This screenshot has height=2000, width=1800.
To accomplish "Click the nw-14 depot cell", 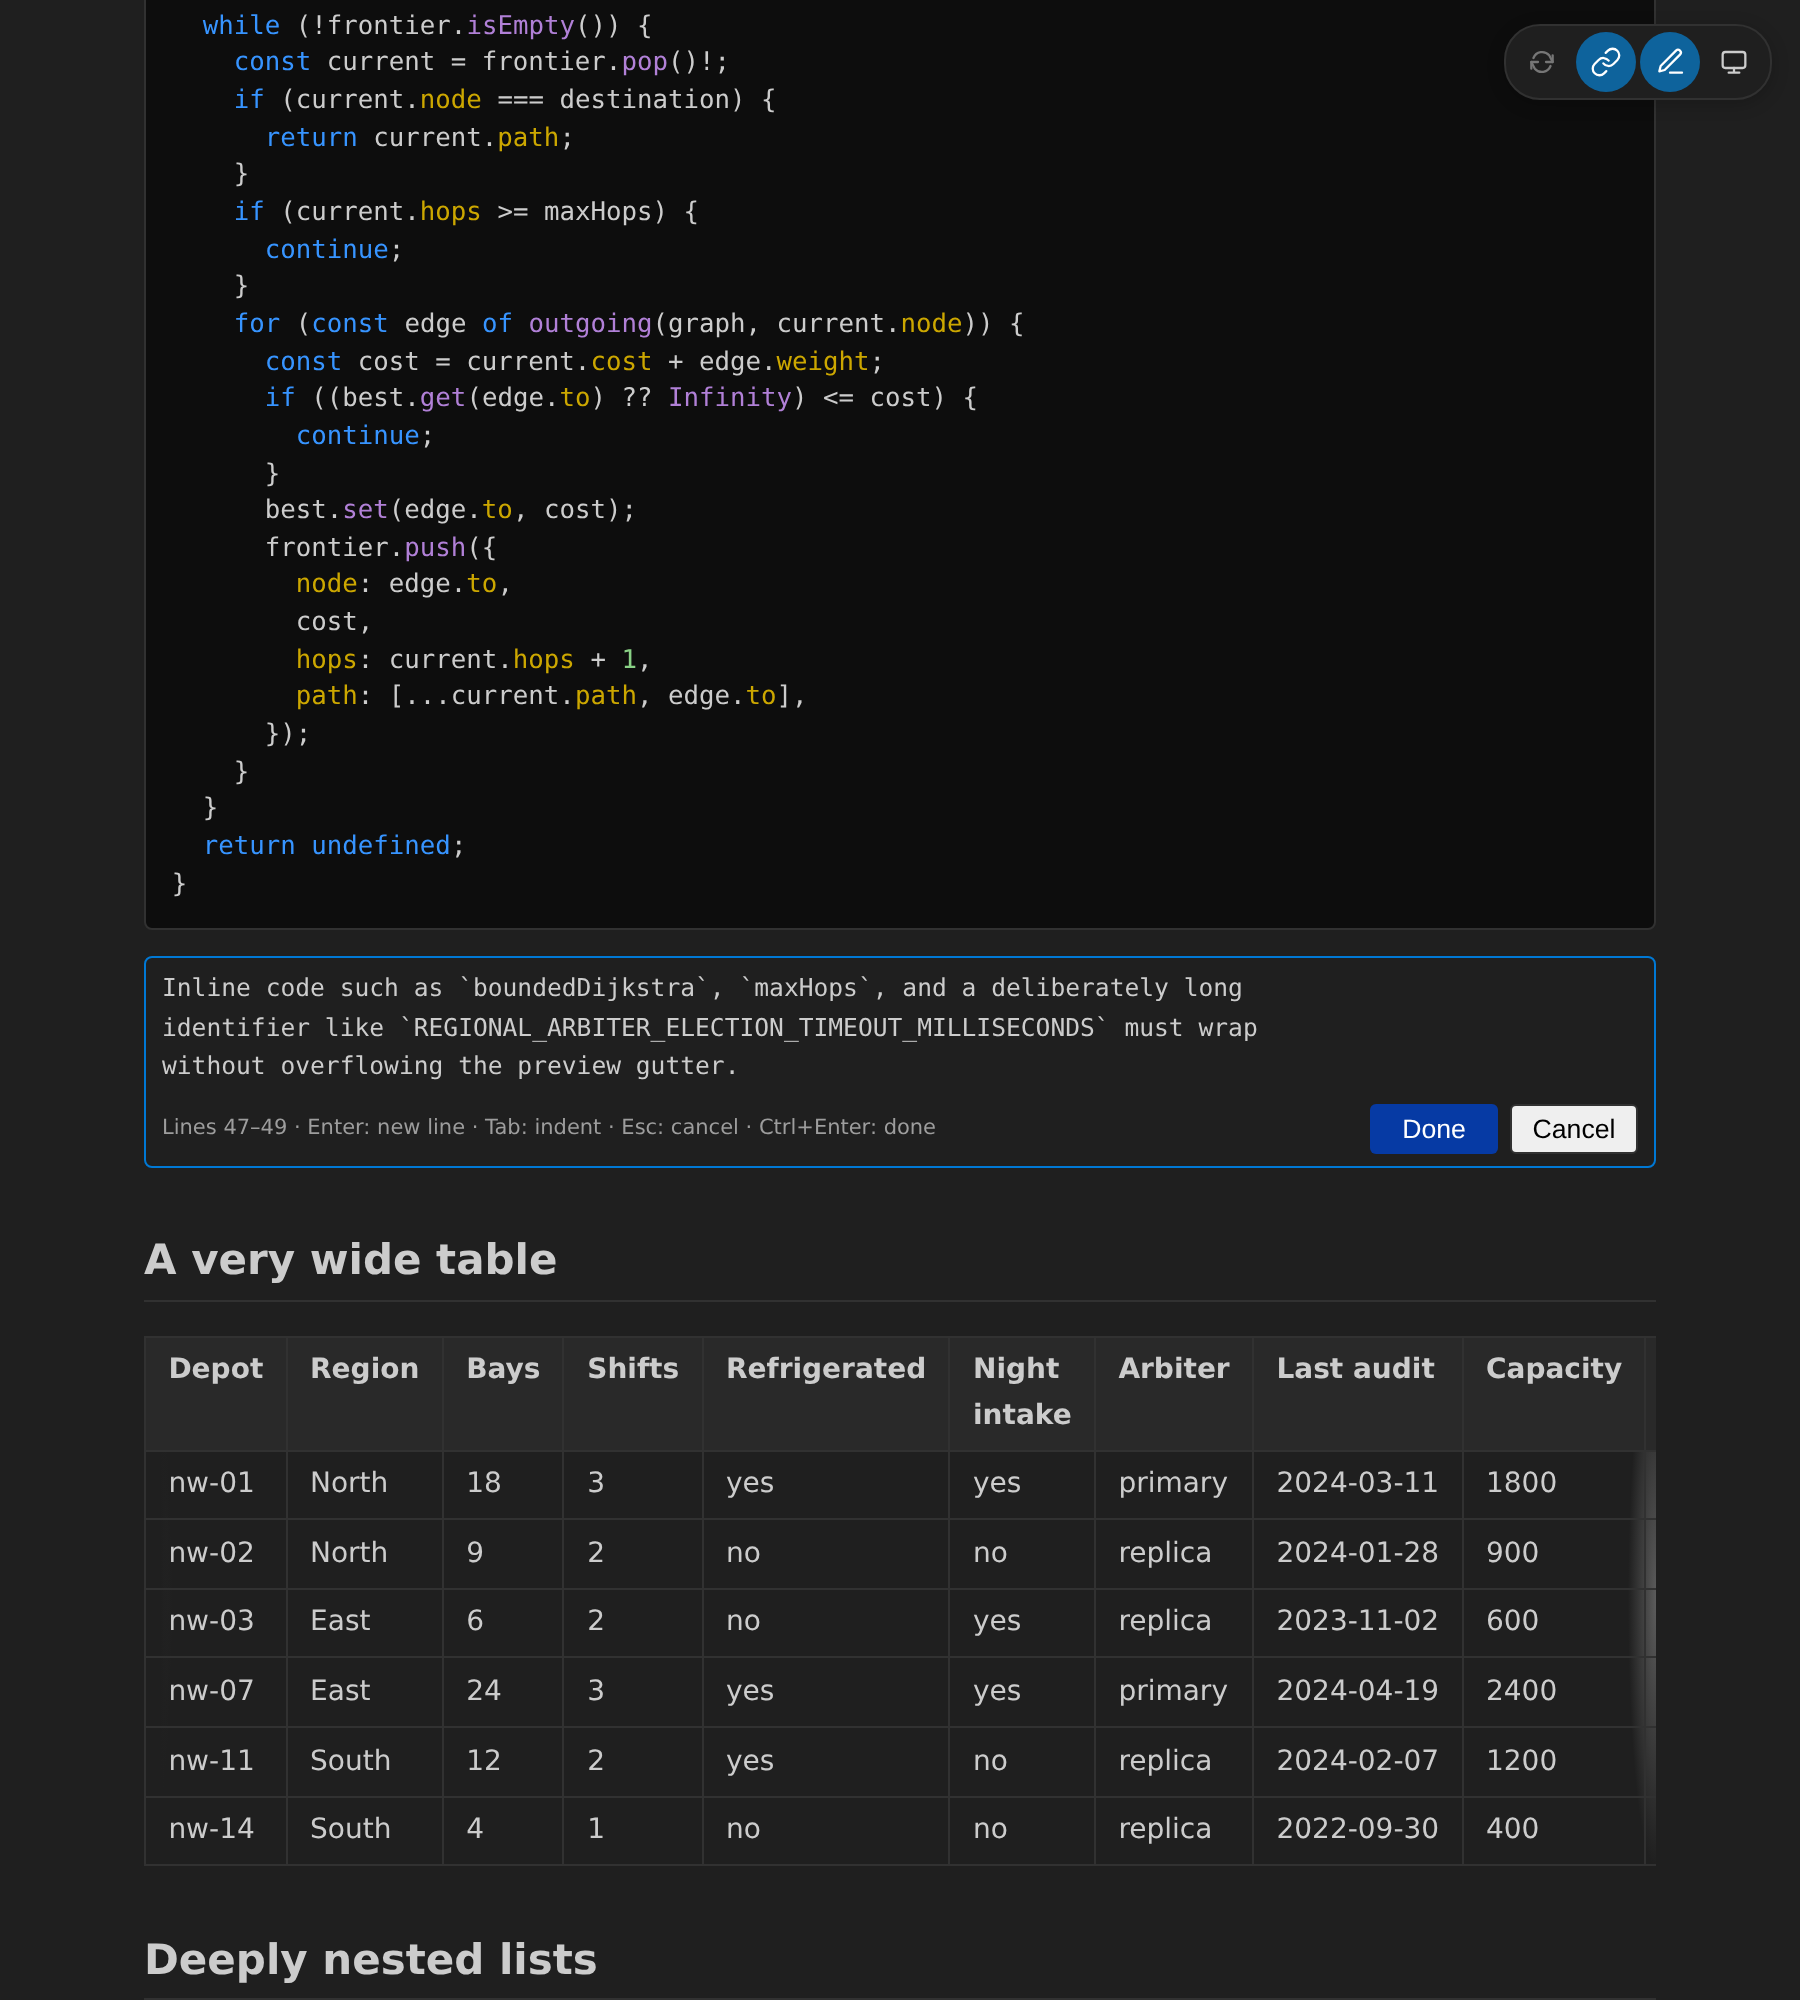I will tap(216, 1829).
